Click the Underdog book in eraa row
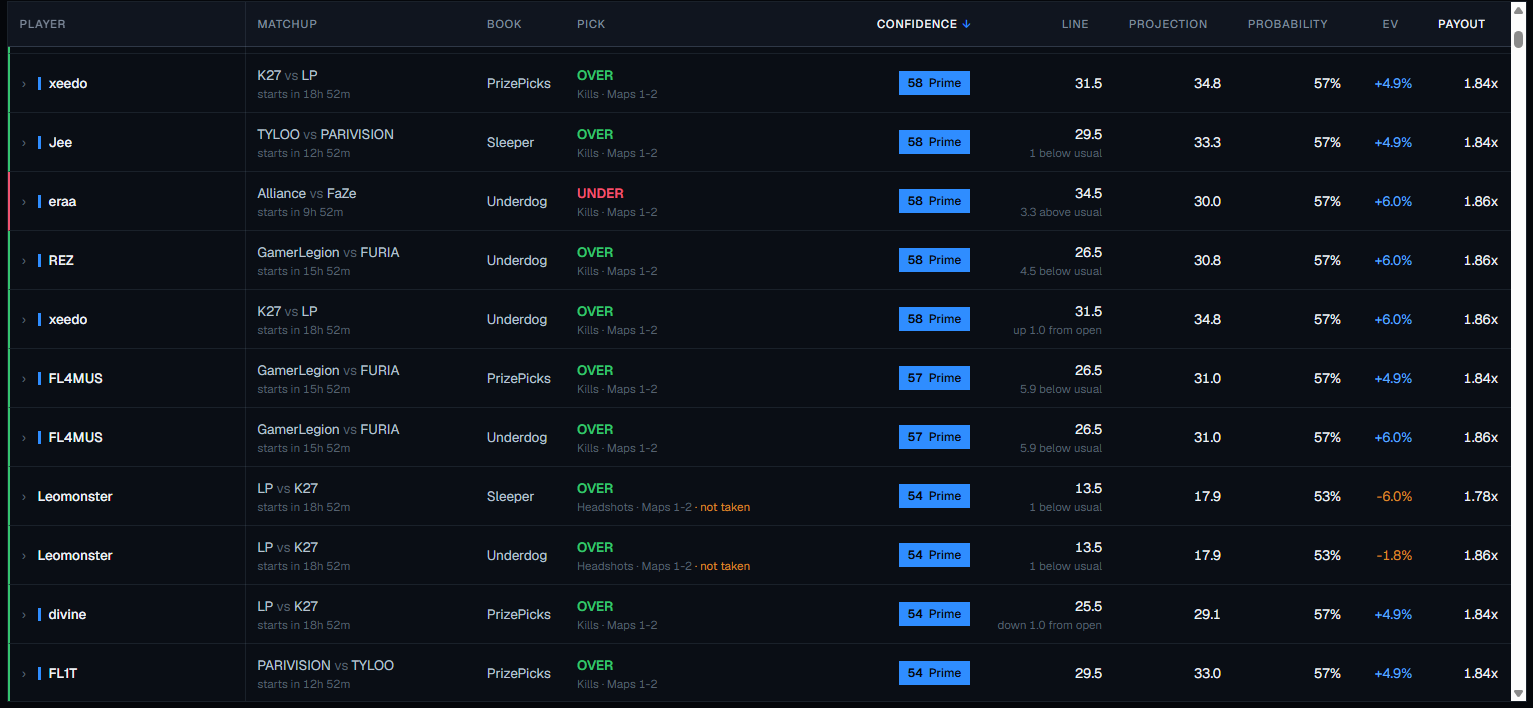1533x708 pixels. pos(517,201)
